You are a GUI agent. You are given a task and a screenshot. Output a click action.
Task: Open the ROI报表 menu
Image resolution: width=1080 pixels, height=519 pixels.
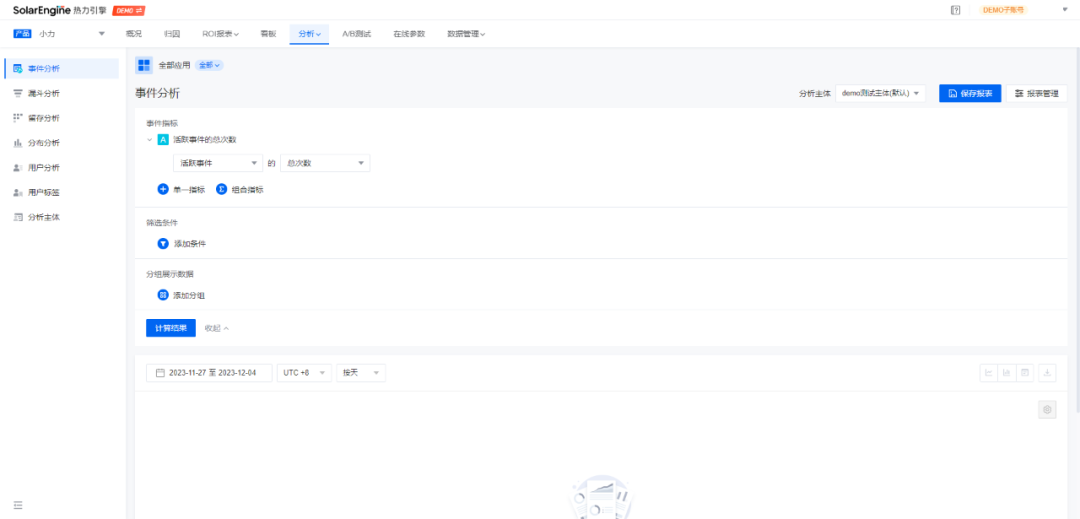(x=220, y=34)
